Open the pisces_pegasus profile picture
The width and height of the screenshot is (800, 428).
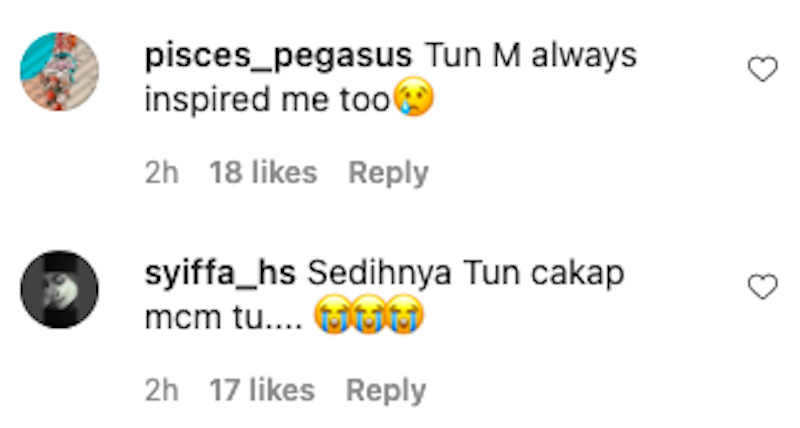coord(59,71)
